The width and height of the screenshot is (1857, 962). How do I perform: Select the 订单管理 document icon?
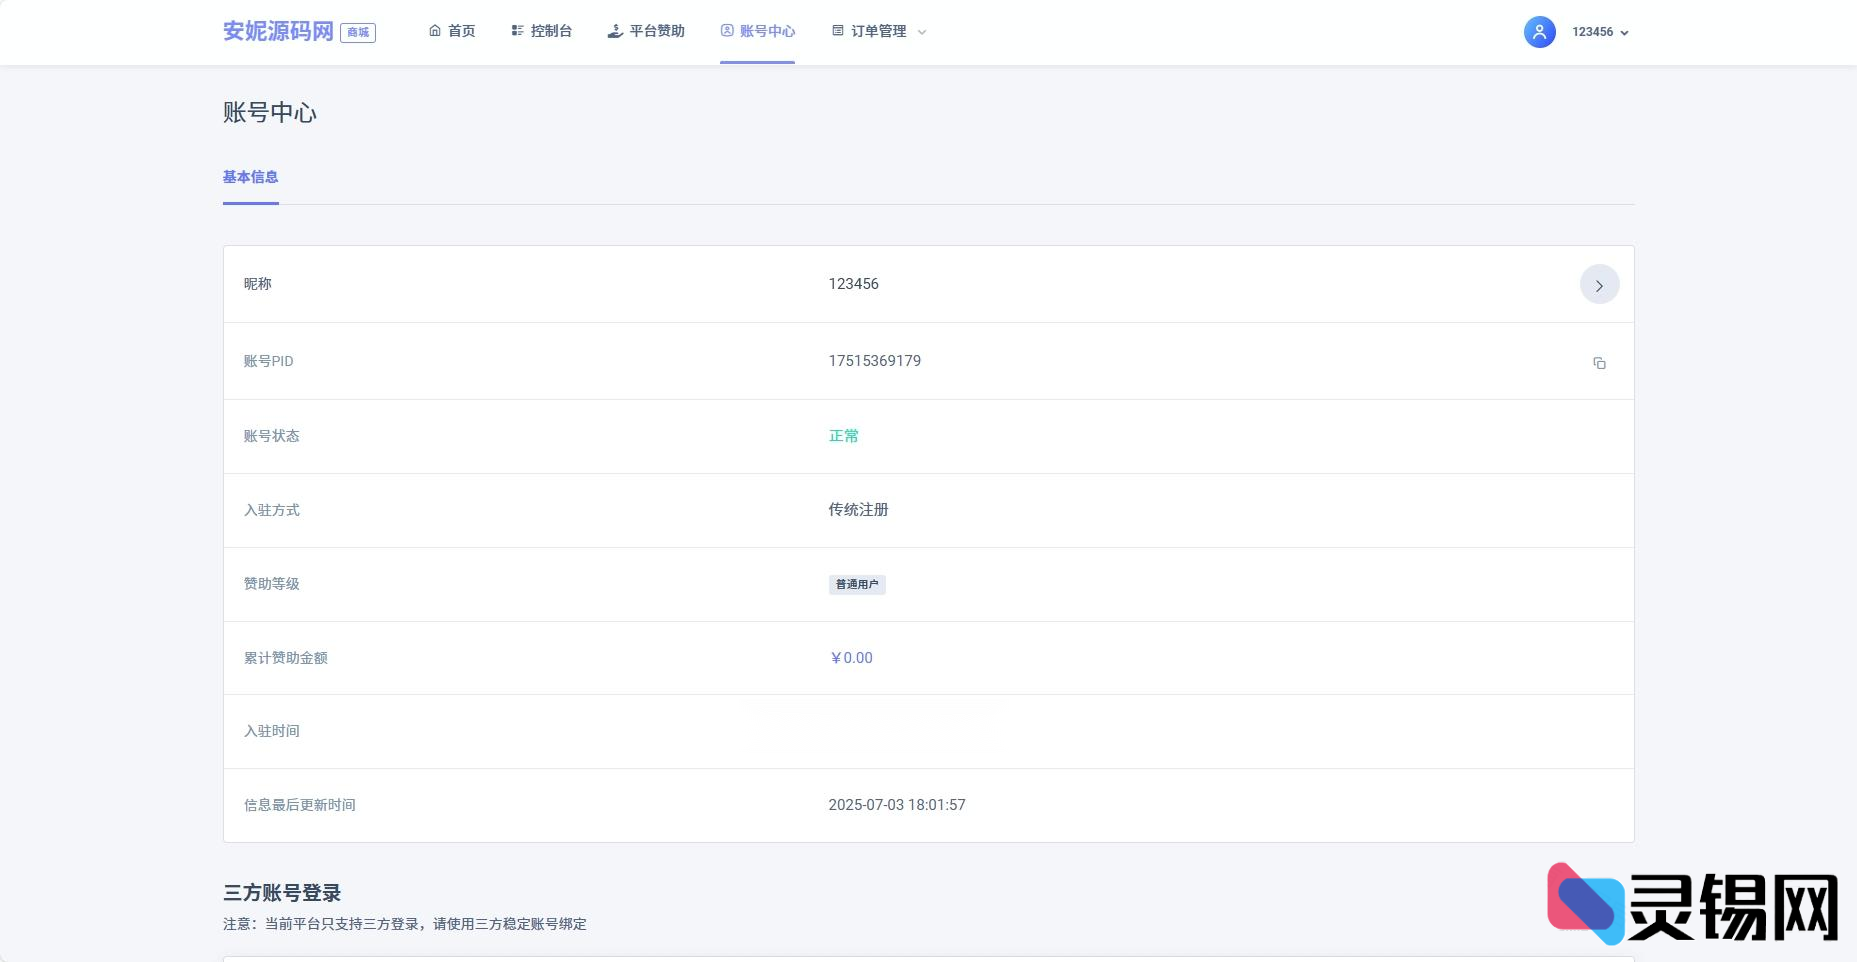pos(837,31)
